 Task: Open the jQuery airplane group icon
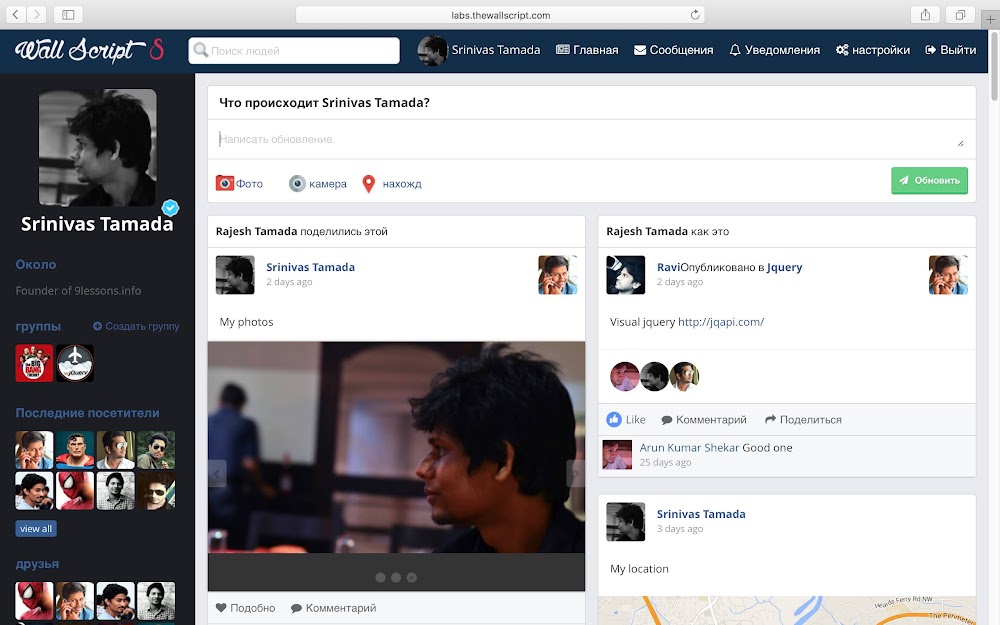click(x=75, y=363)
